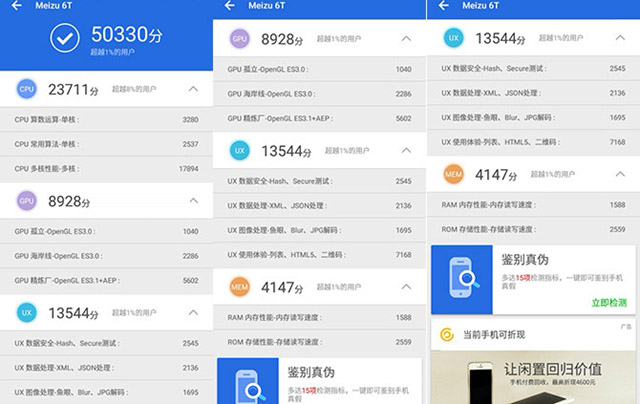The width and height of the screenshot is (640, 404).
Task: Tap 立即检测 link in right screenshot
Action: pos(609,303)
